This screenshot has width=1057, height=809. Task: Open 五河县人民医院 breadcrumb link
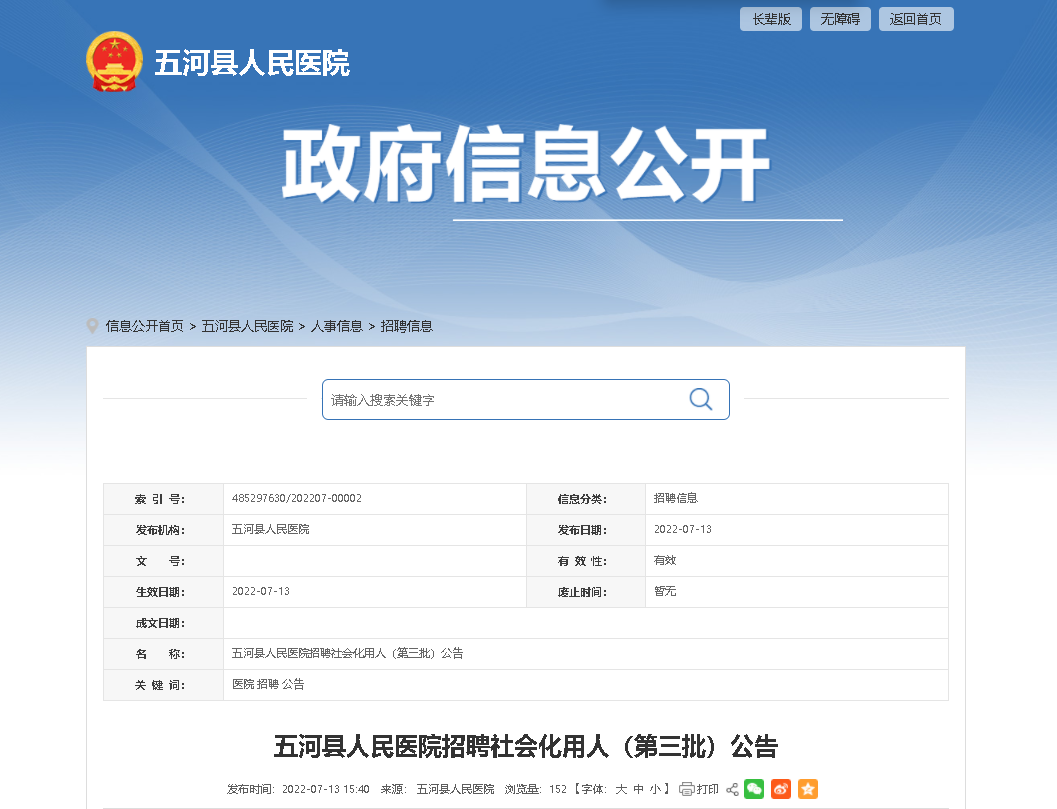coord(247,326)
